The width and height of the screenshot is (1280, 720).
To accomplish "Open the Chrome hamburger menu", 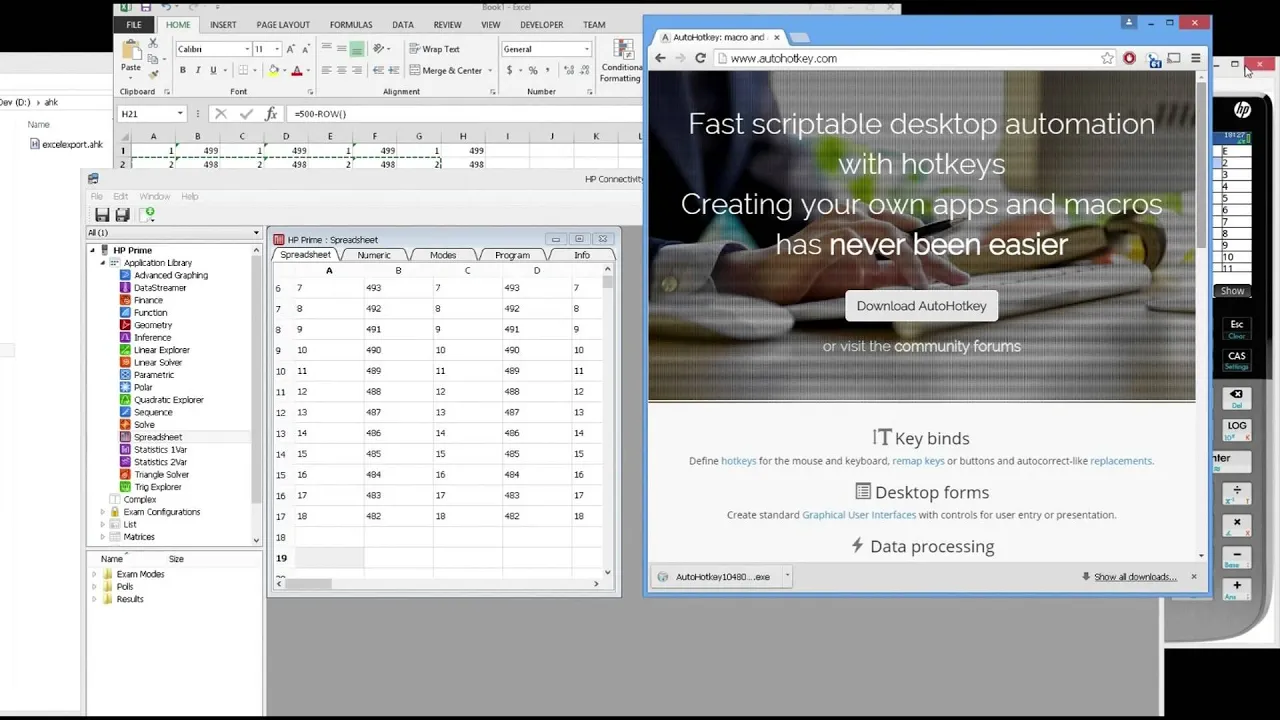I will point(1195,58).
